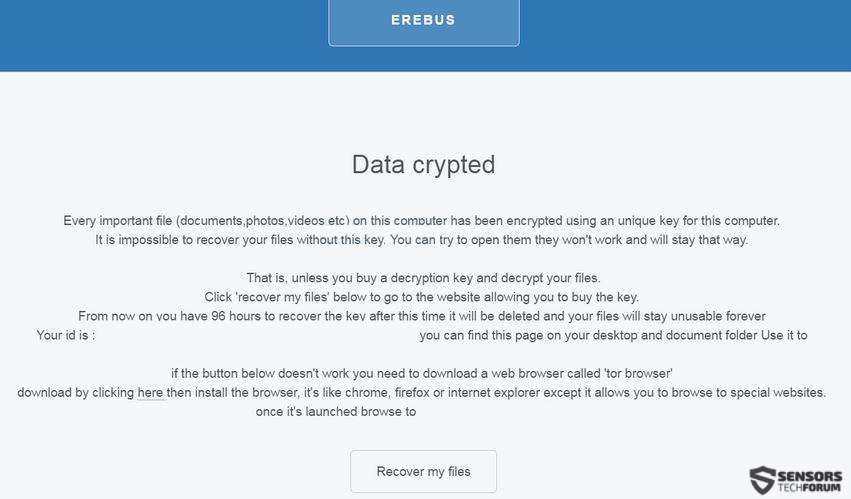The height and width of the screenshot is (499, 851).
Task: Click the 'Your id is :' label
Action: click(x=66, y=335)
